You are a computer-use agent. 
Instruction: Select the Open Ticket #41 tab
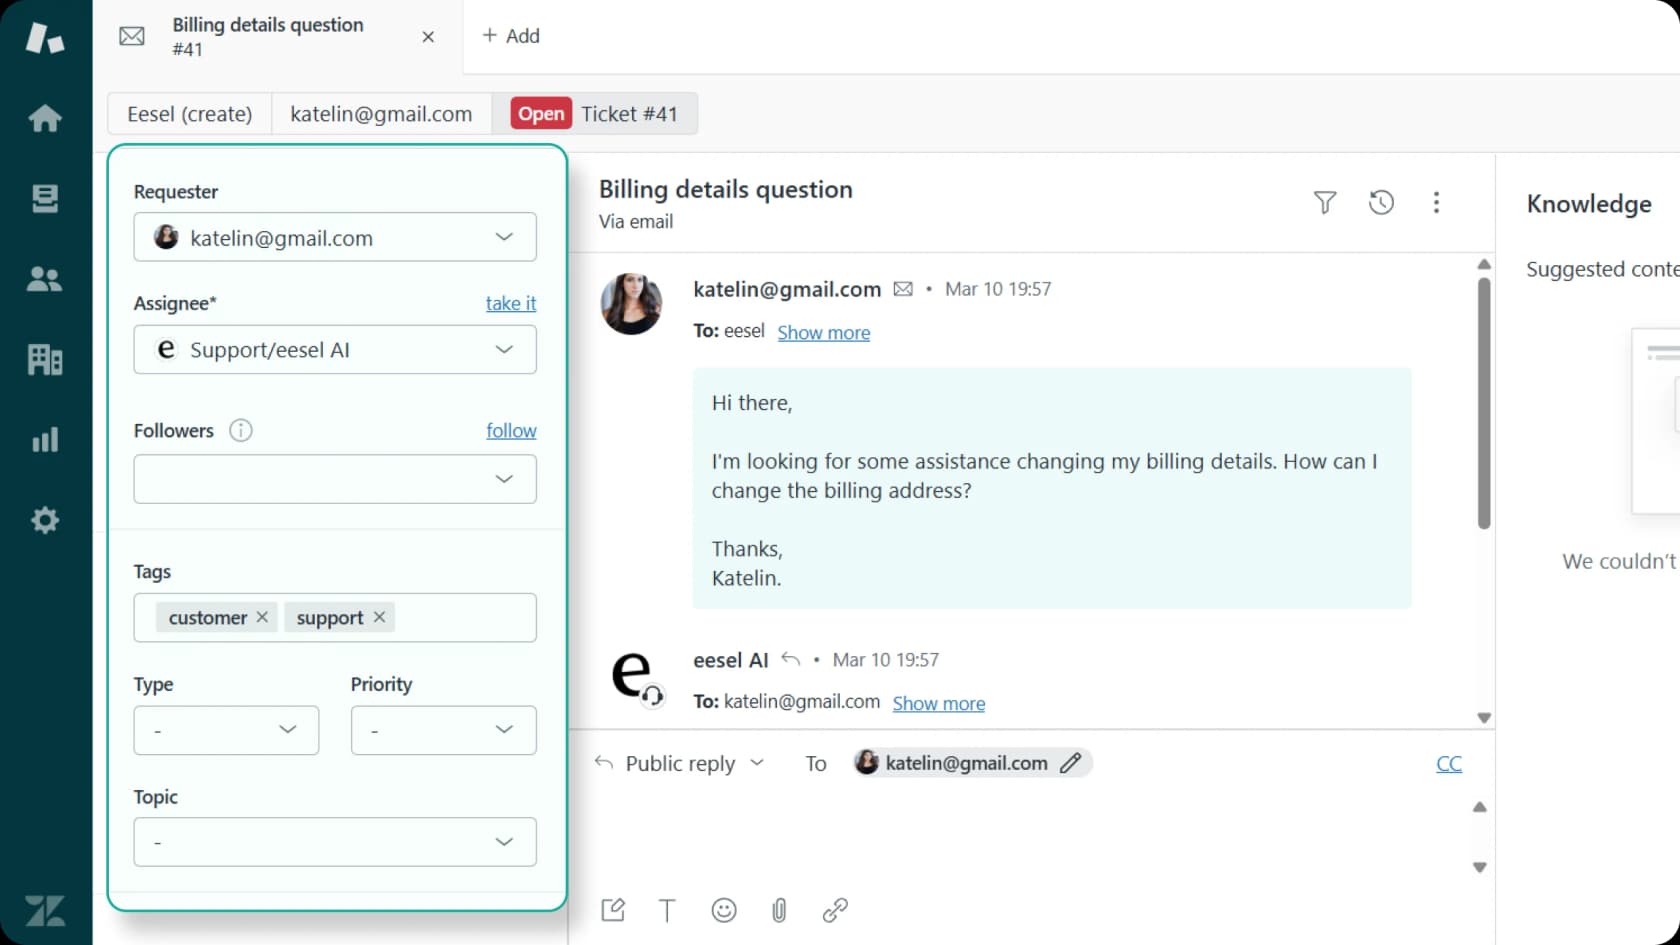(595, 114)
